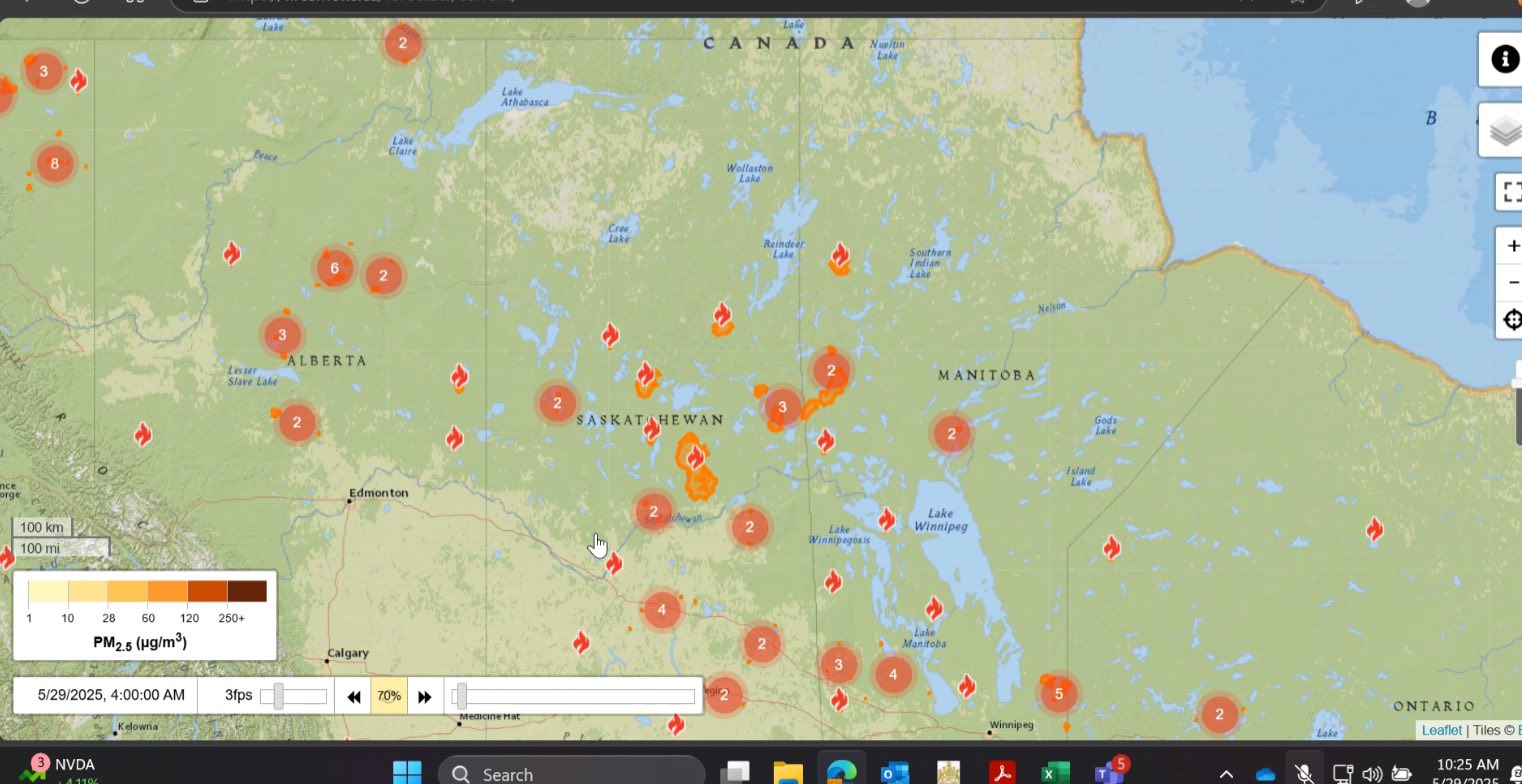Open the NVDA stock widget
The image size is (1522, 784).
62,770
